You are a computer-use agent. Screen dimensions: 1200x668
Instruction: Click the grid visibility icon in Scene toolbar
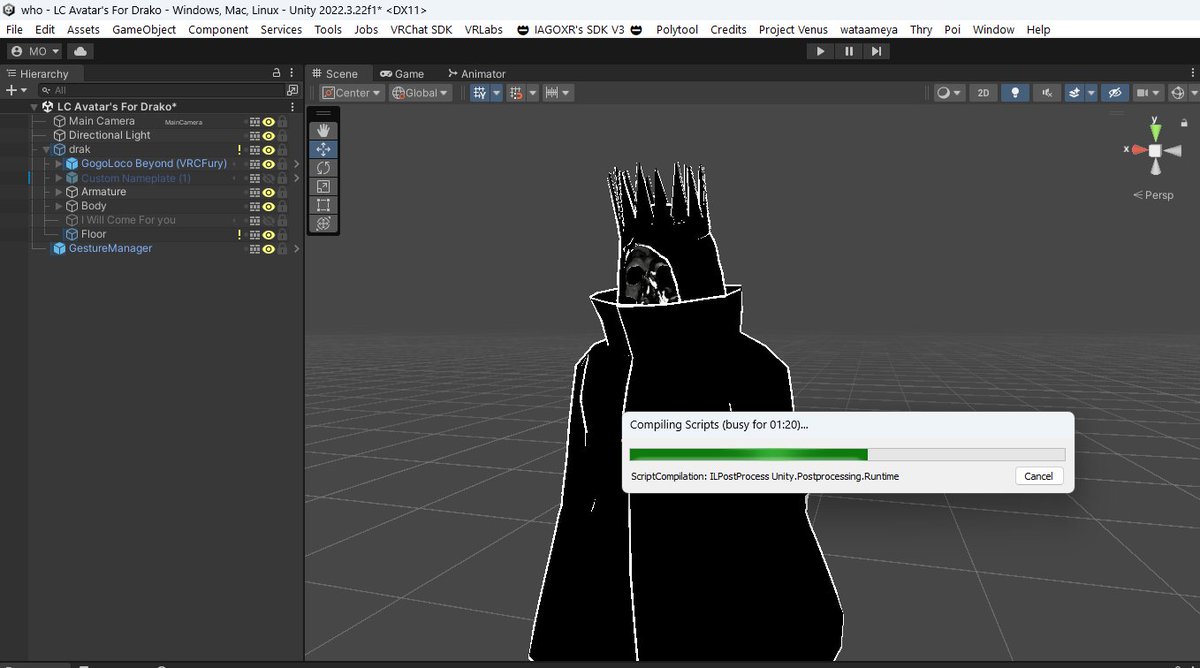pyautogui.click(x=480, y=92)
